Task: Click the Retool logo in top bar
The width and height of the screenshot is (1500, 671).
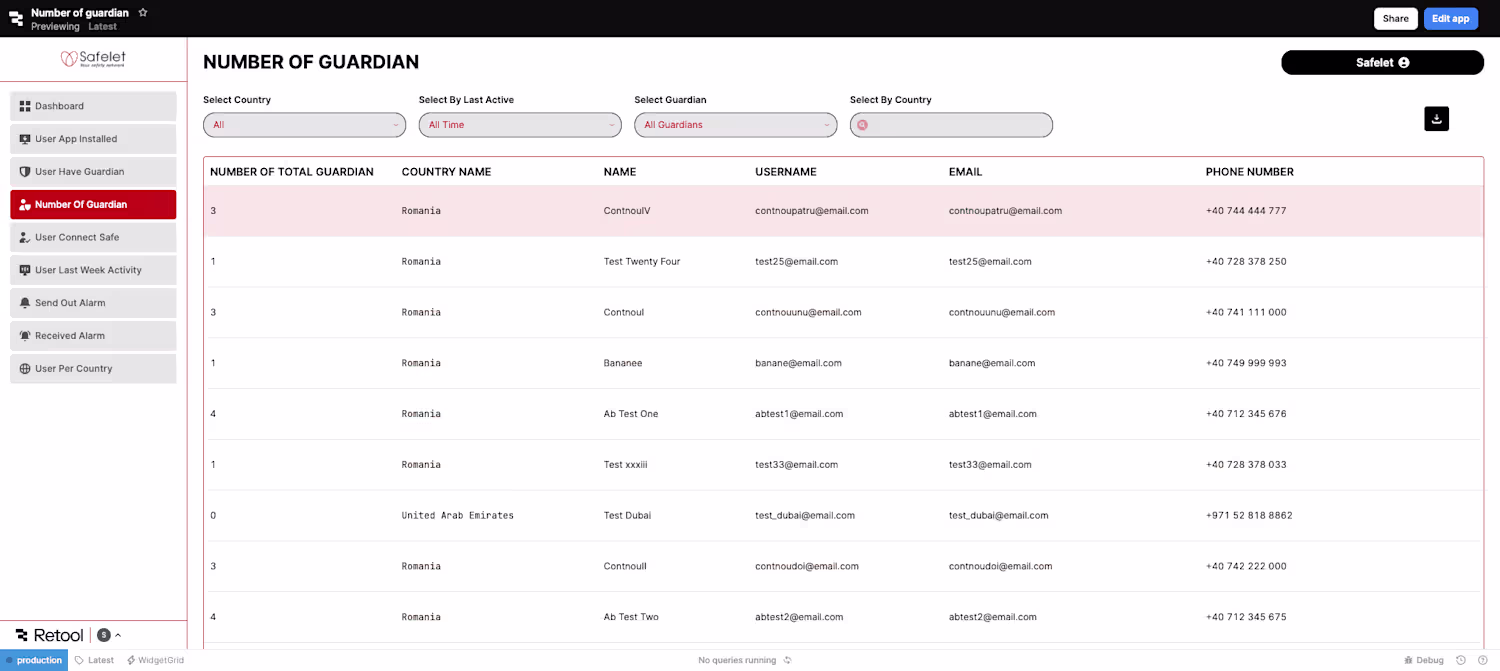Action: 16,19
